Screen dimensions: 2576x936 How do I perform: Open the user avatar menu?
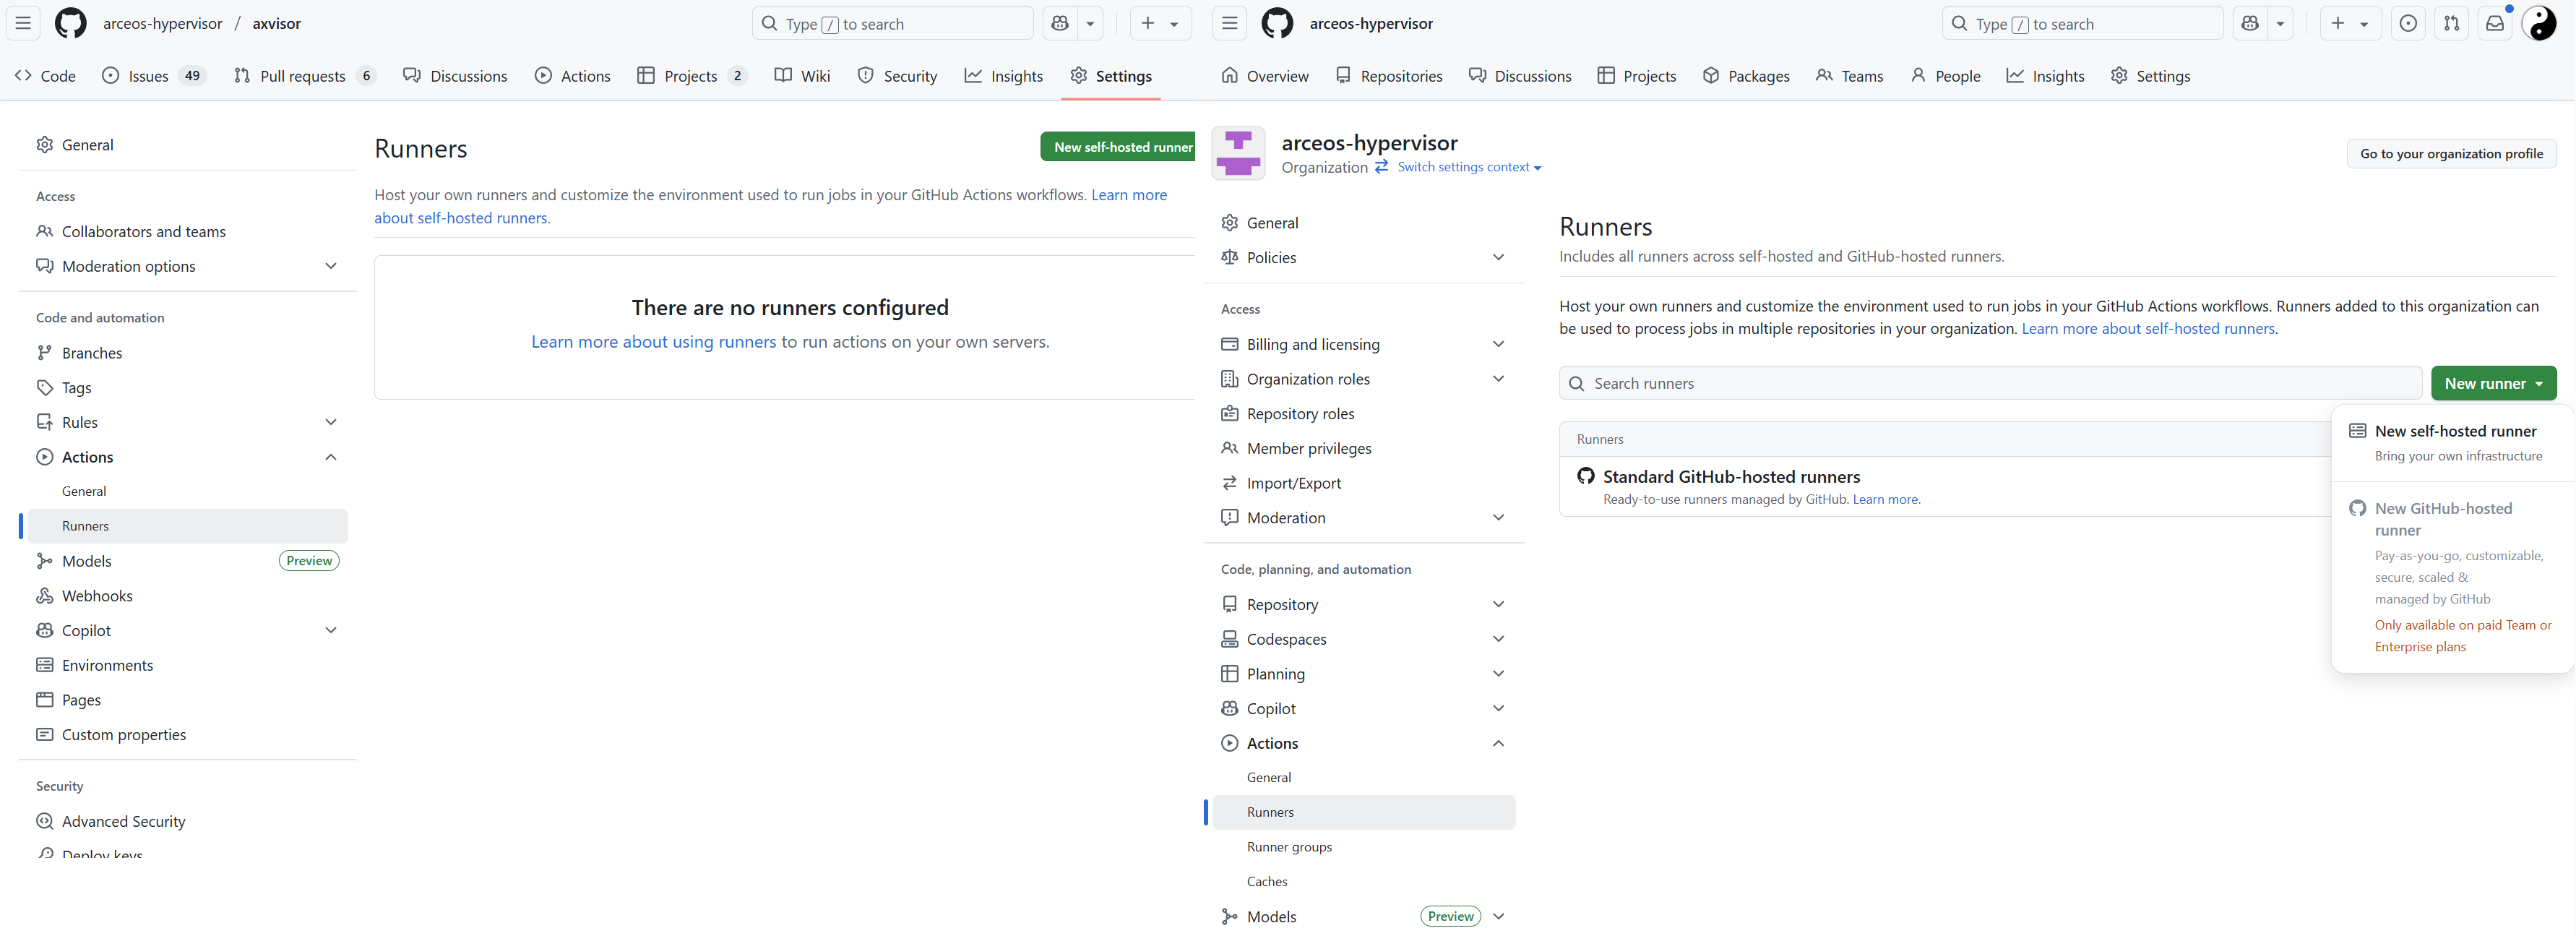click(2539, 23)
